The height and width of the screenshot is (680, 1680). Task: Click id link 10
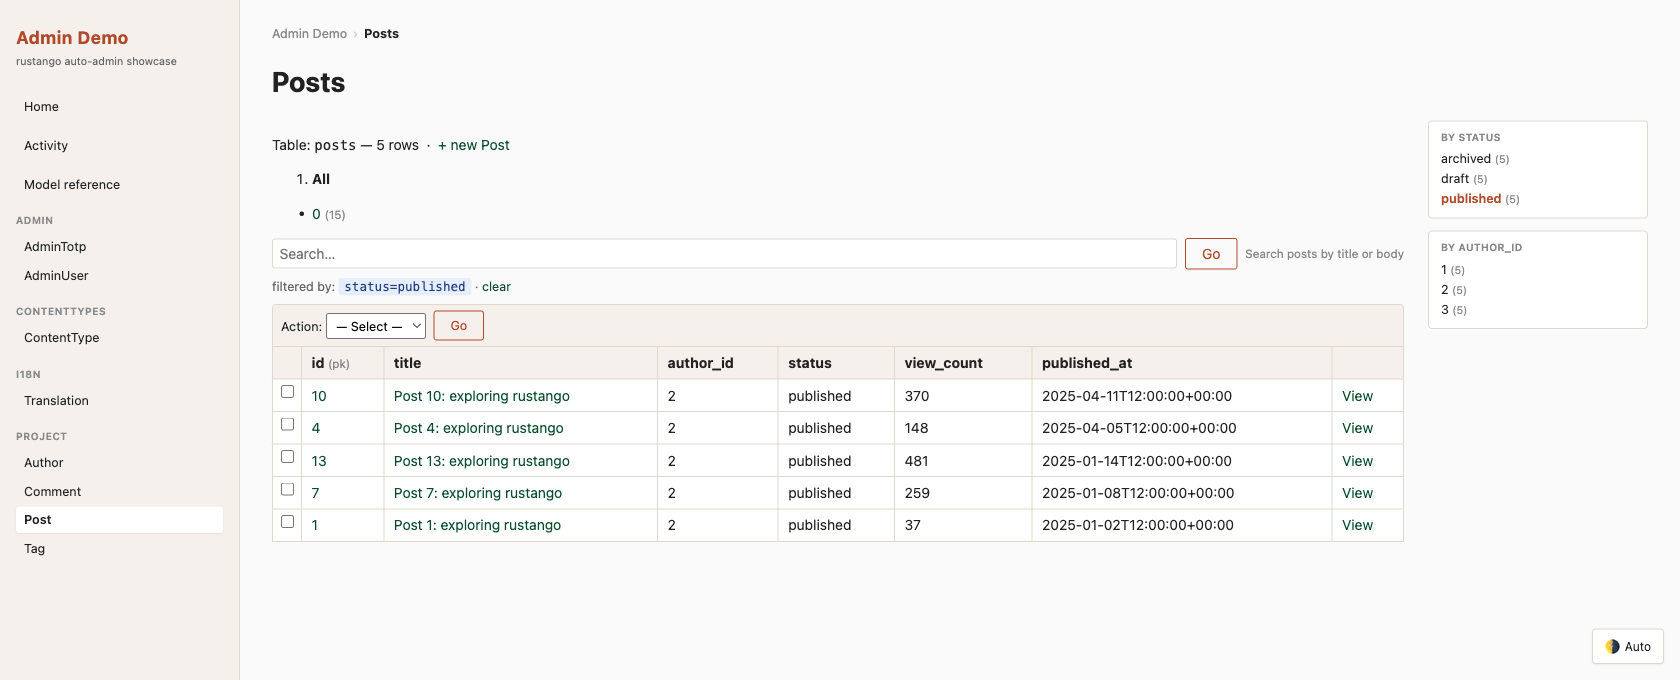(x=319, y=396)
